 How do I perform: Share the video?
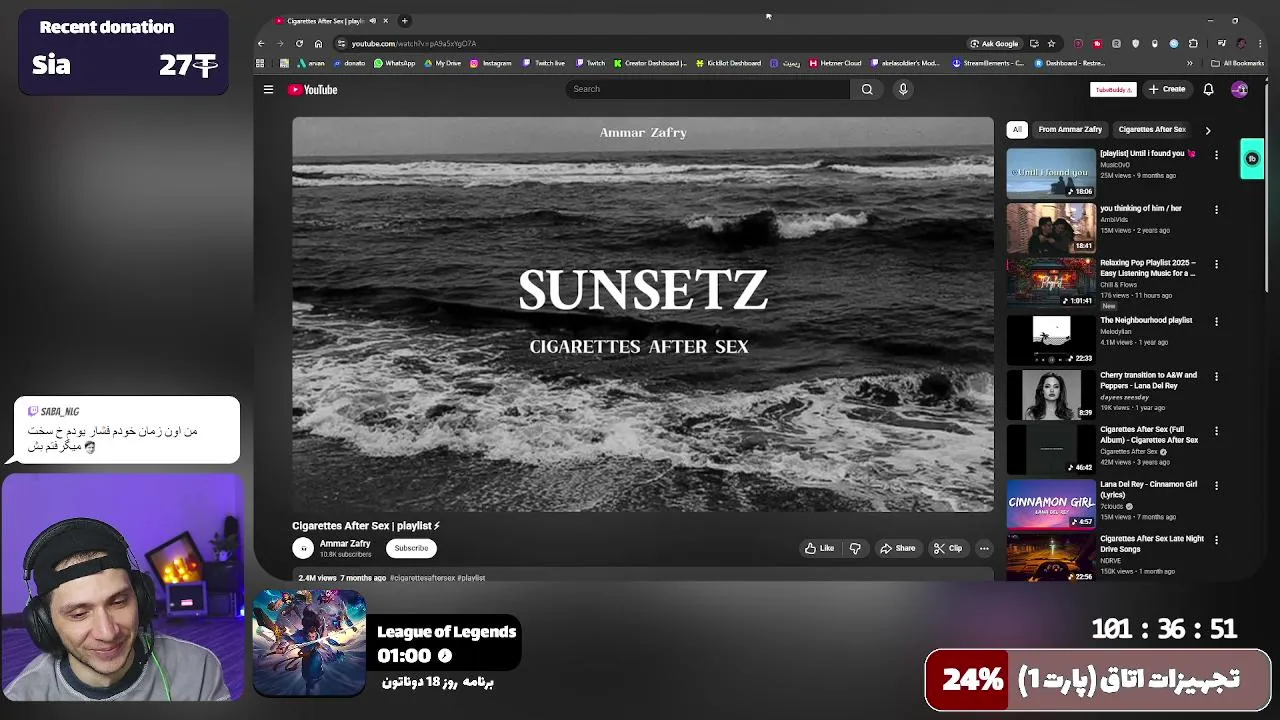(897, 548)
